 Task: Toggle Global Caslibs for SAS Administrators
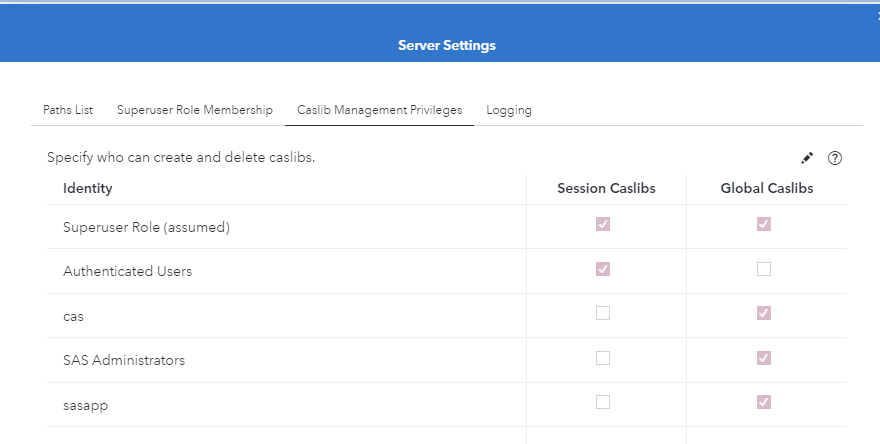coord(764,358)
